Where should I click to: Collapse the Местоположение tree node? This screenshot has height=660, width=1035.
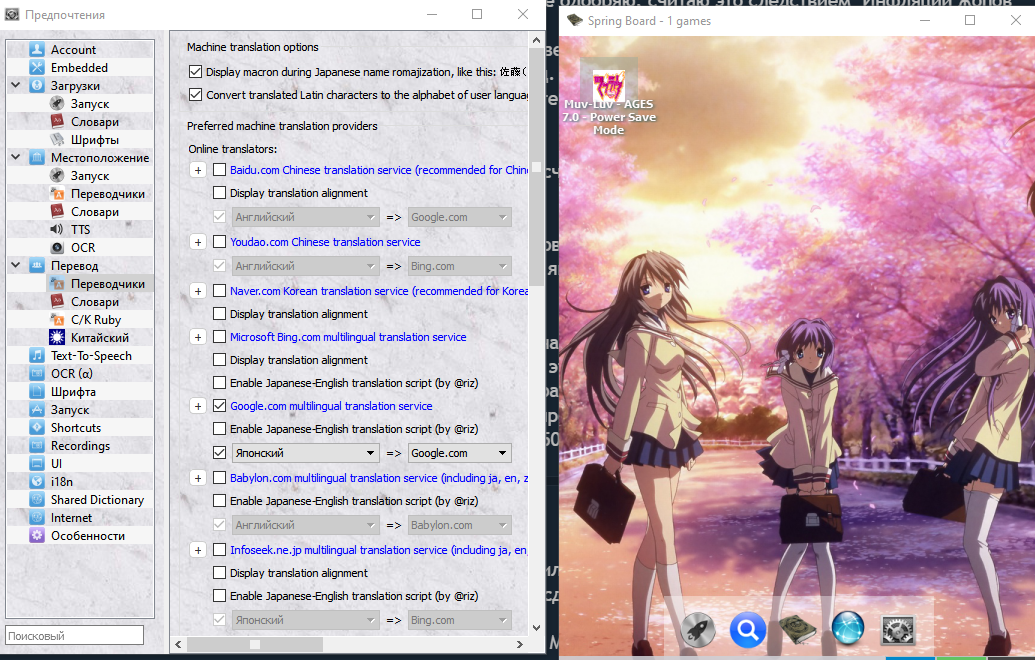(16, 157)
